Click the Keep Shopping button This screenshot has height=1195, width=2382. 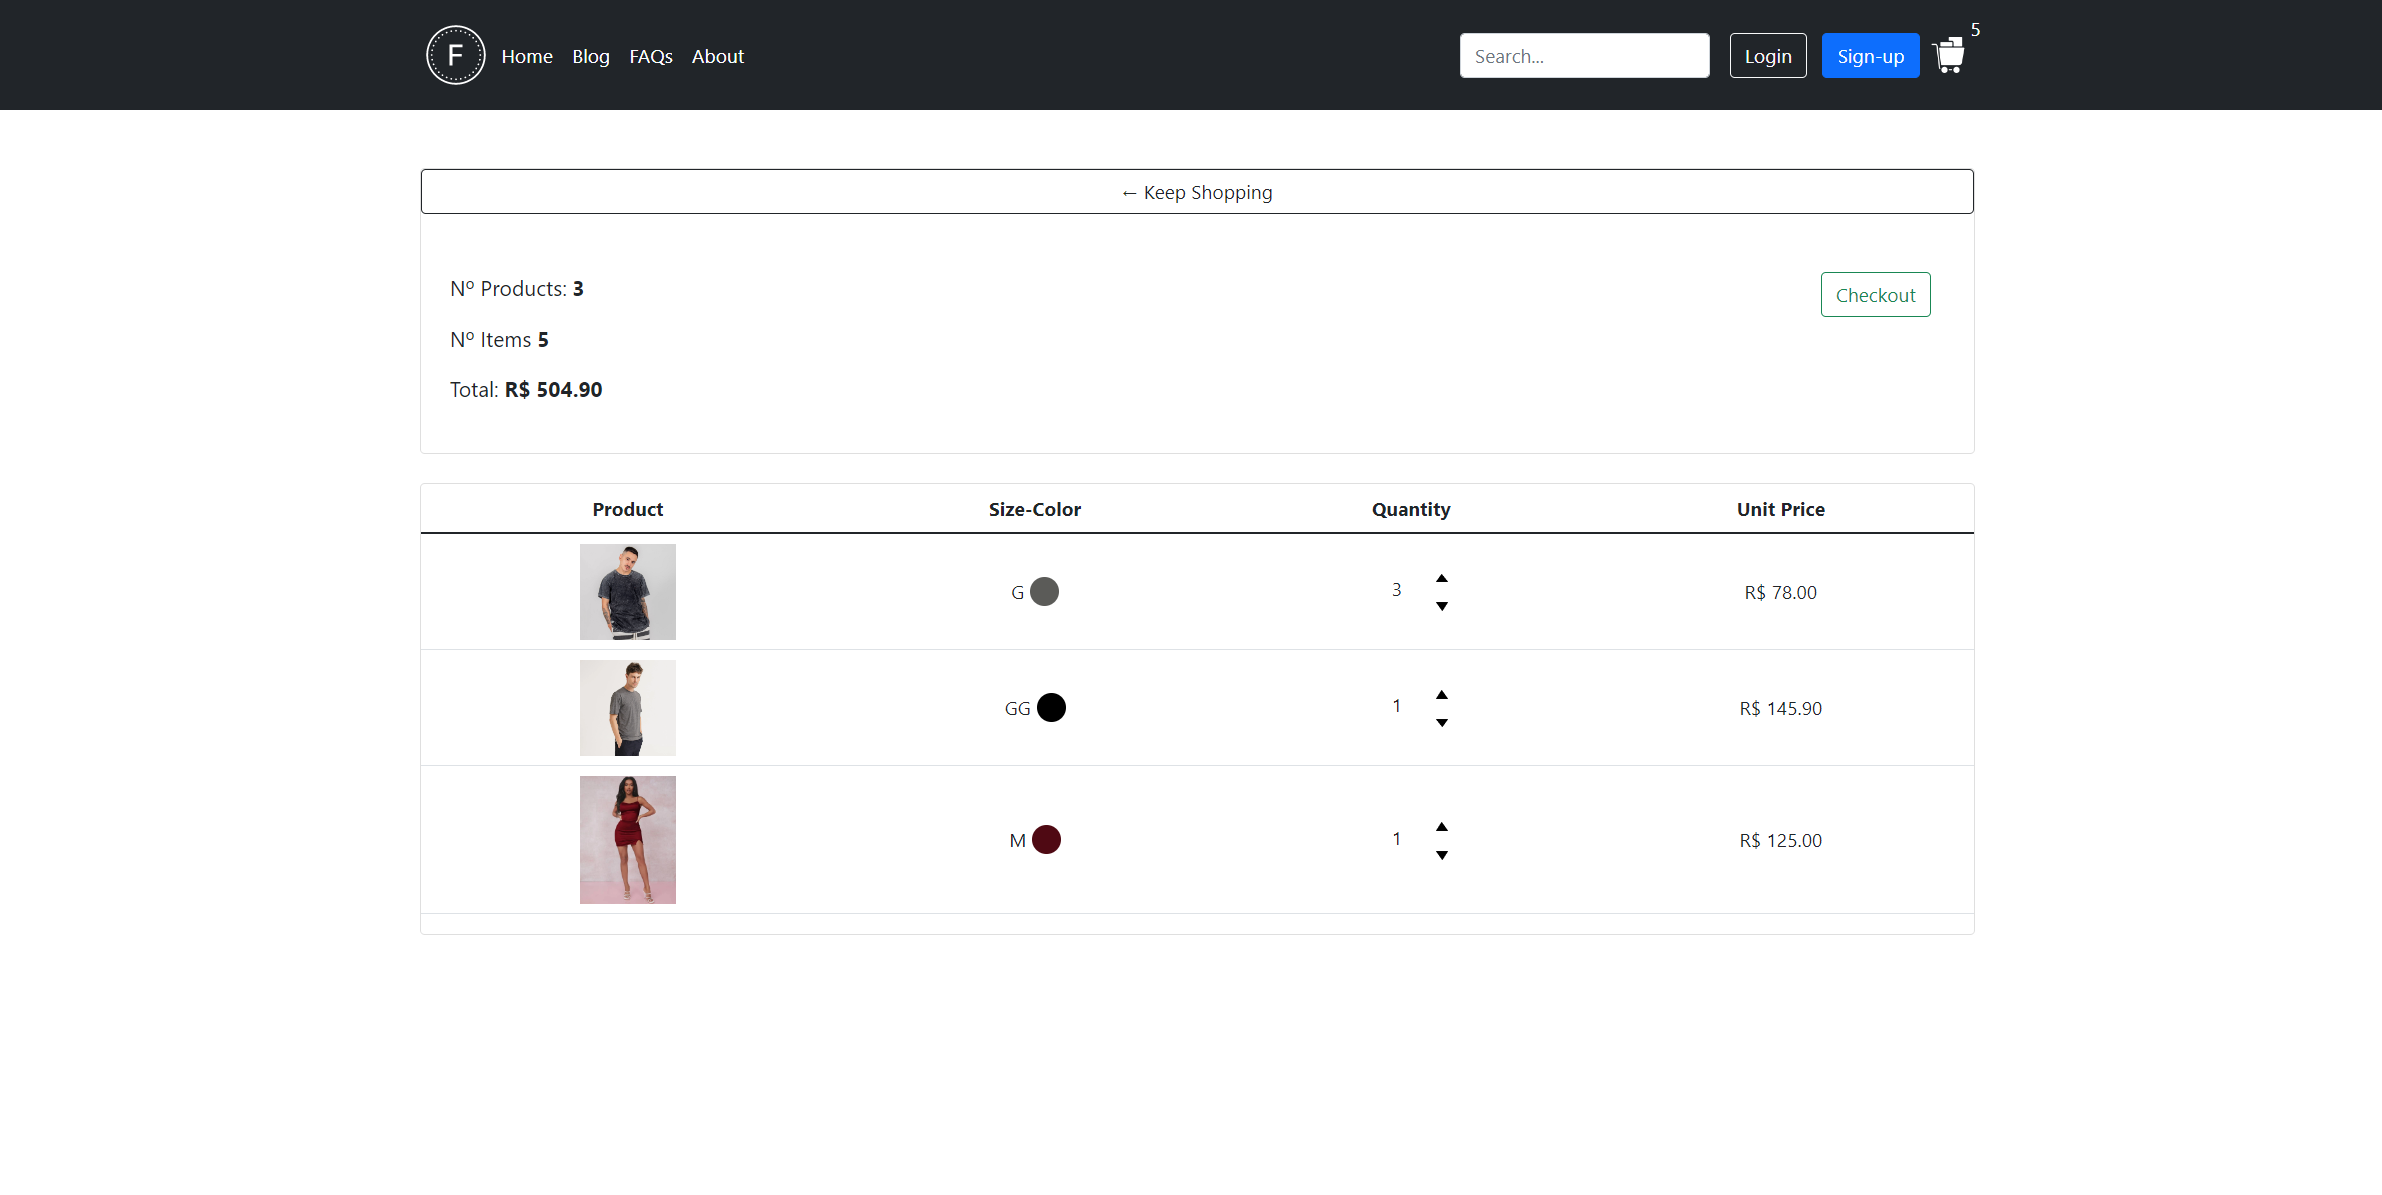pos(1196,192)
